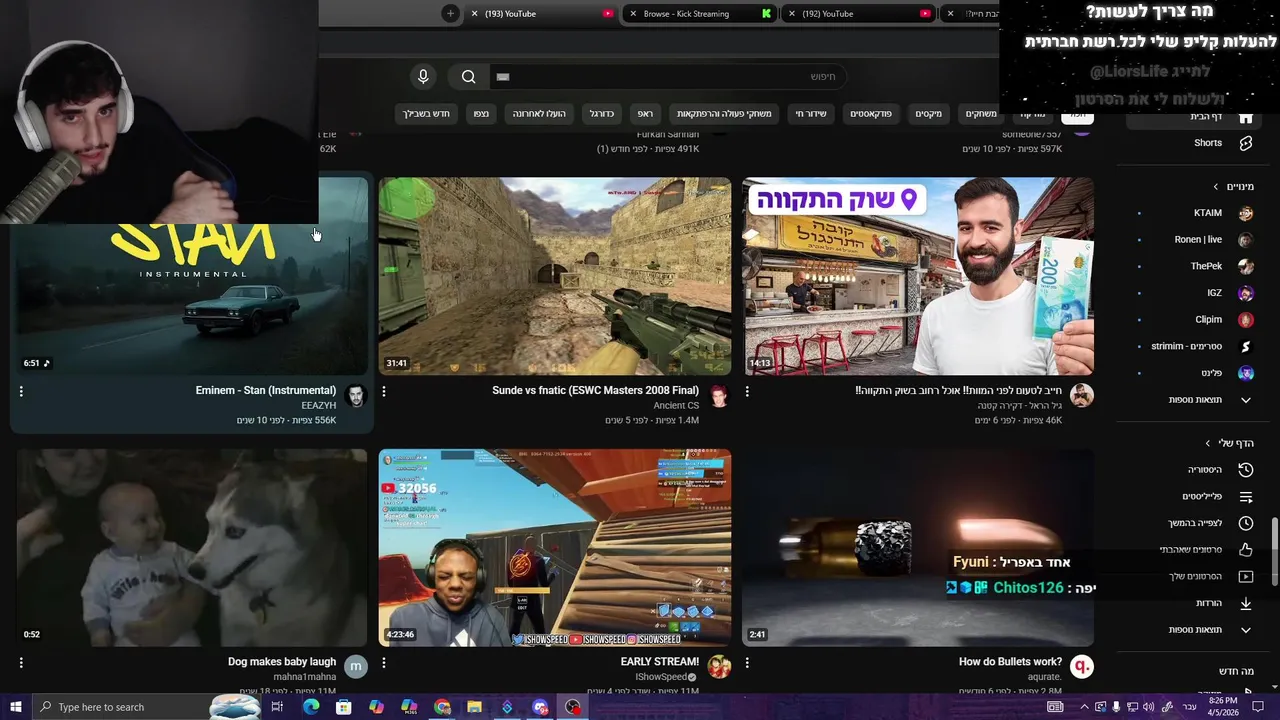Open the Sunde vs fnatic video thumbnail
The width and height of the screenshot is (1280, 720).
point(555,277)
